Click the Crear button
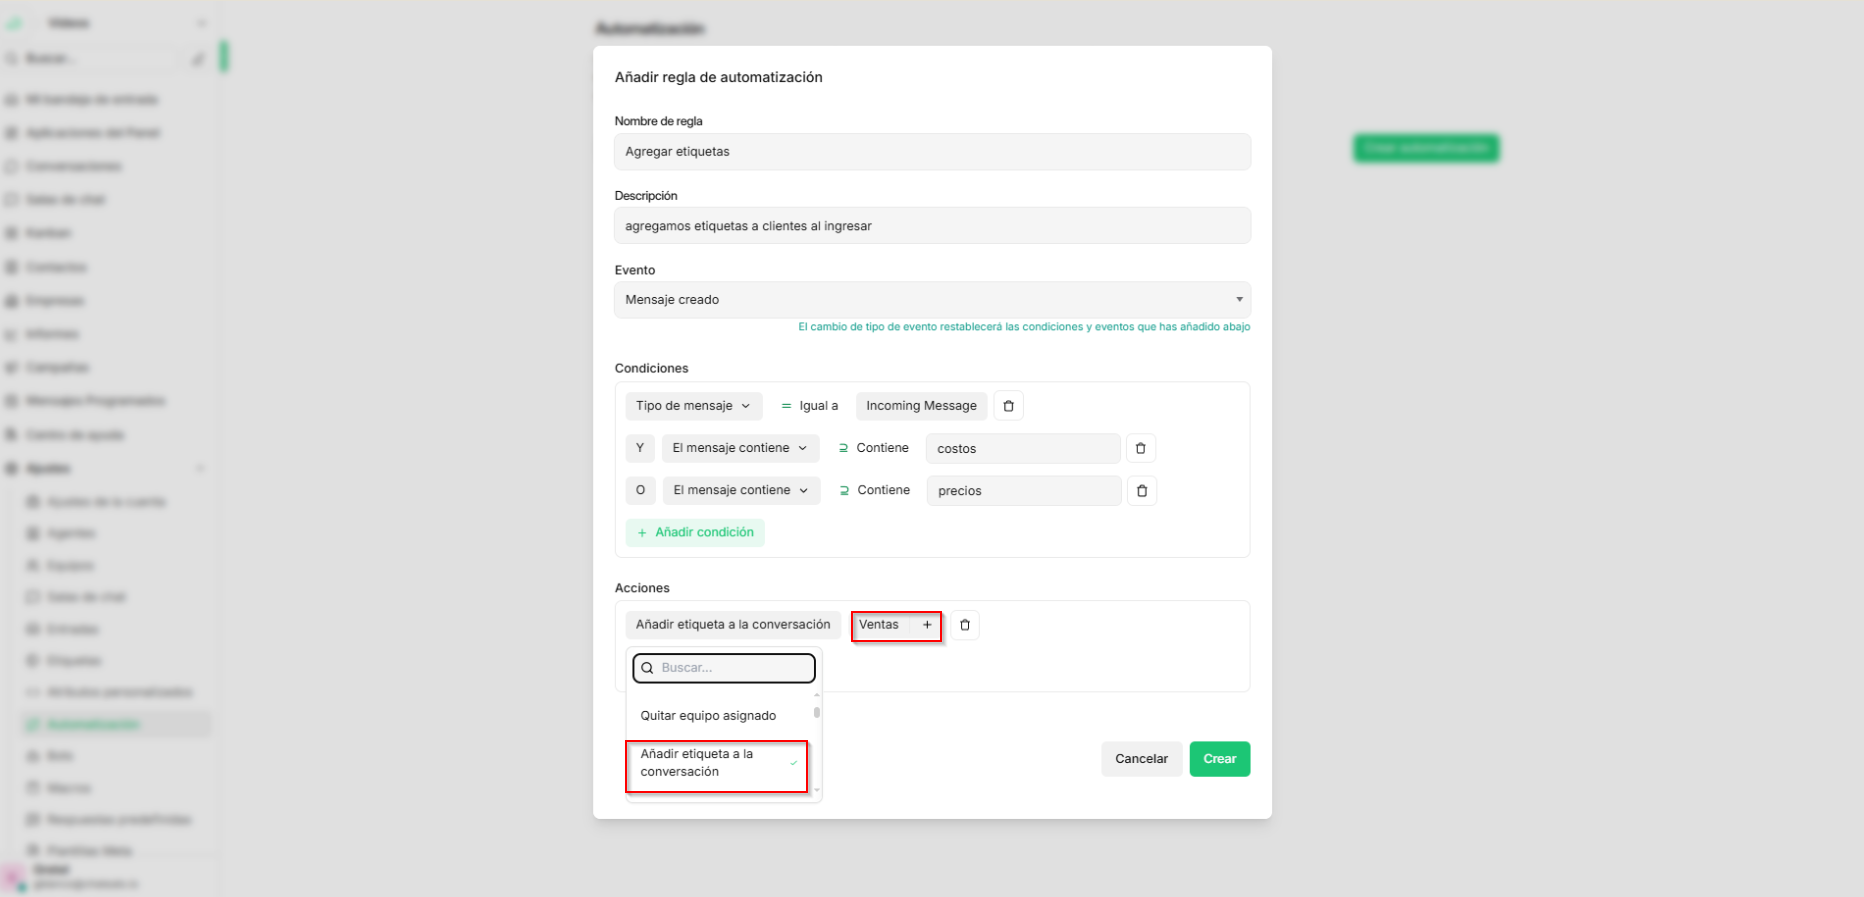 (x=1219, y=759)
